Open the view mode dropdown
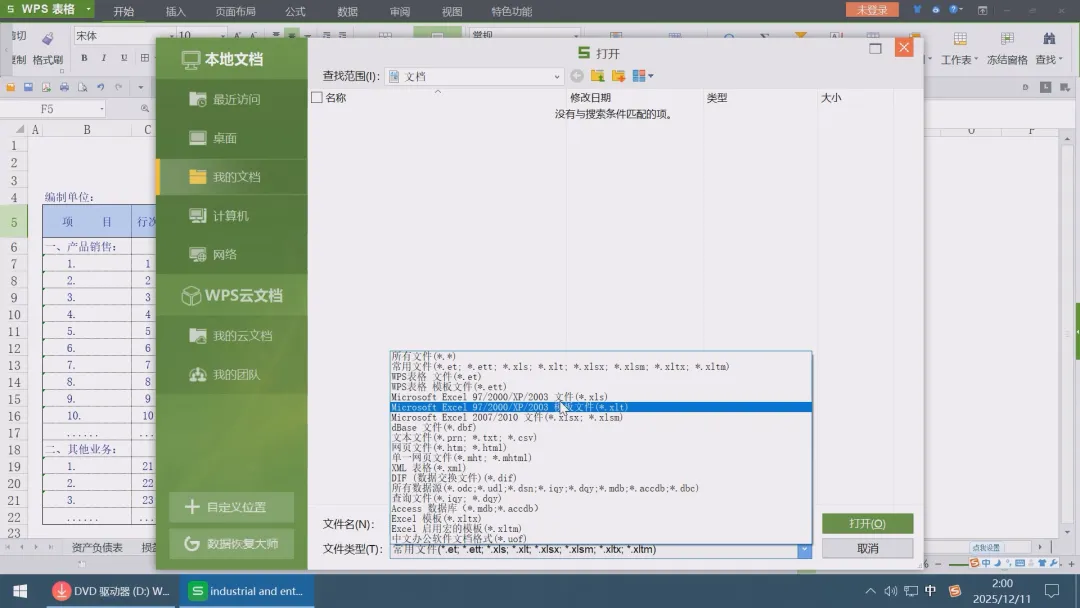The image size is (1080, 608). pos(650,76)
